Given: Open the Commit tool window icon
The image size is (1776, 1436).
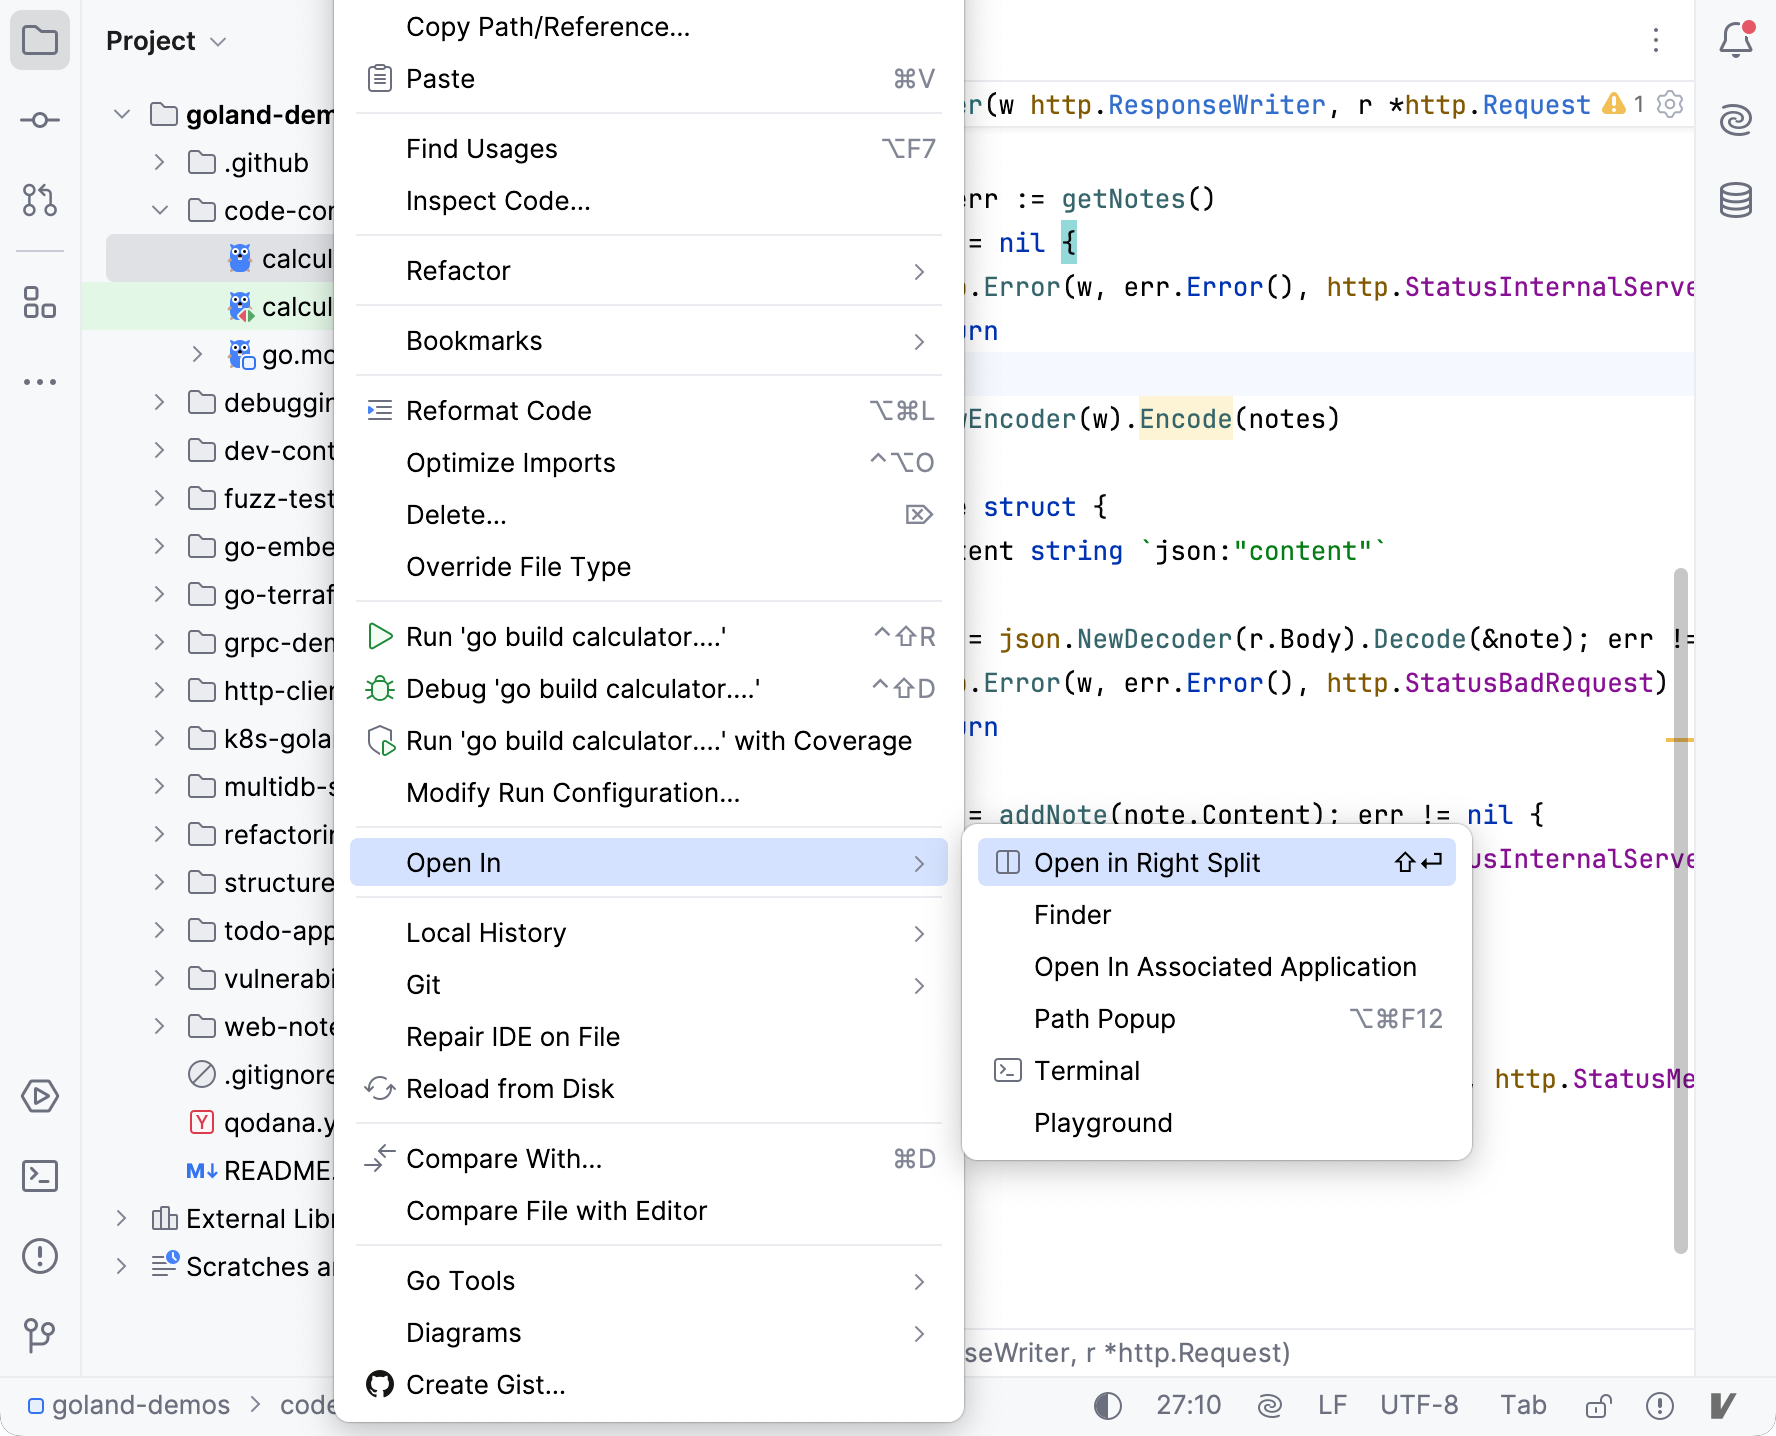Looking at the screenshot, I should tap(40, 121).
